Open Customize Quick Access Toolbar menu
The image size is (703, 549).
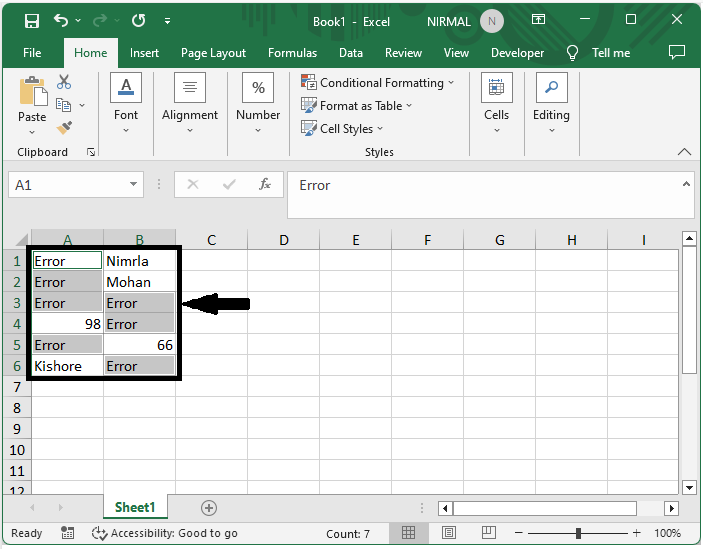click(x=167, y=21)
